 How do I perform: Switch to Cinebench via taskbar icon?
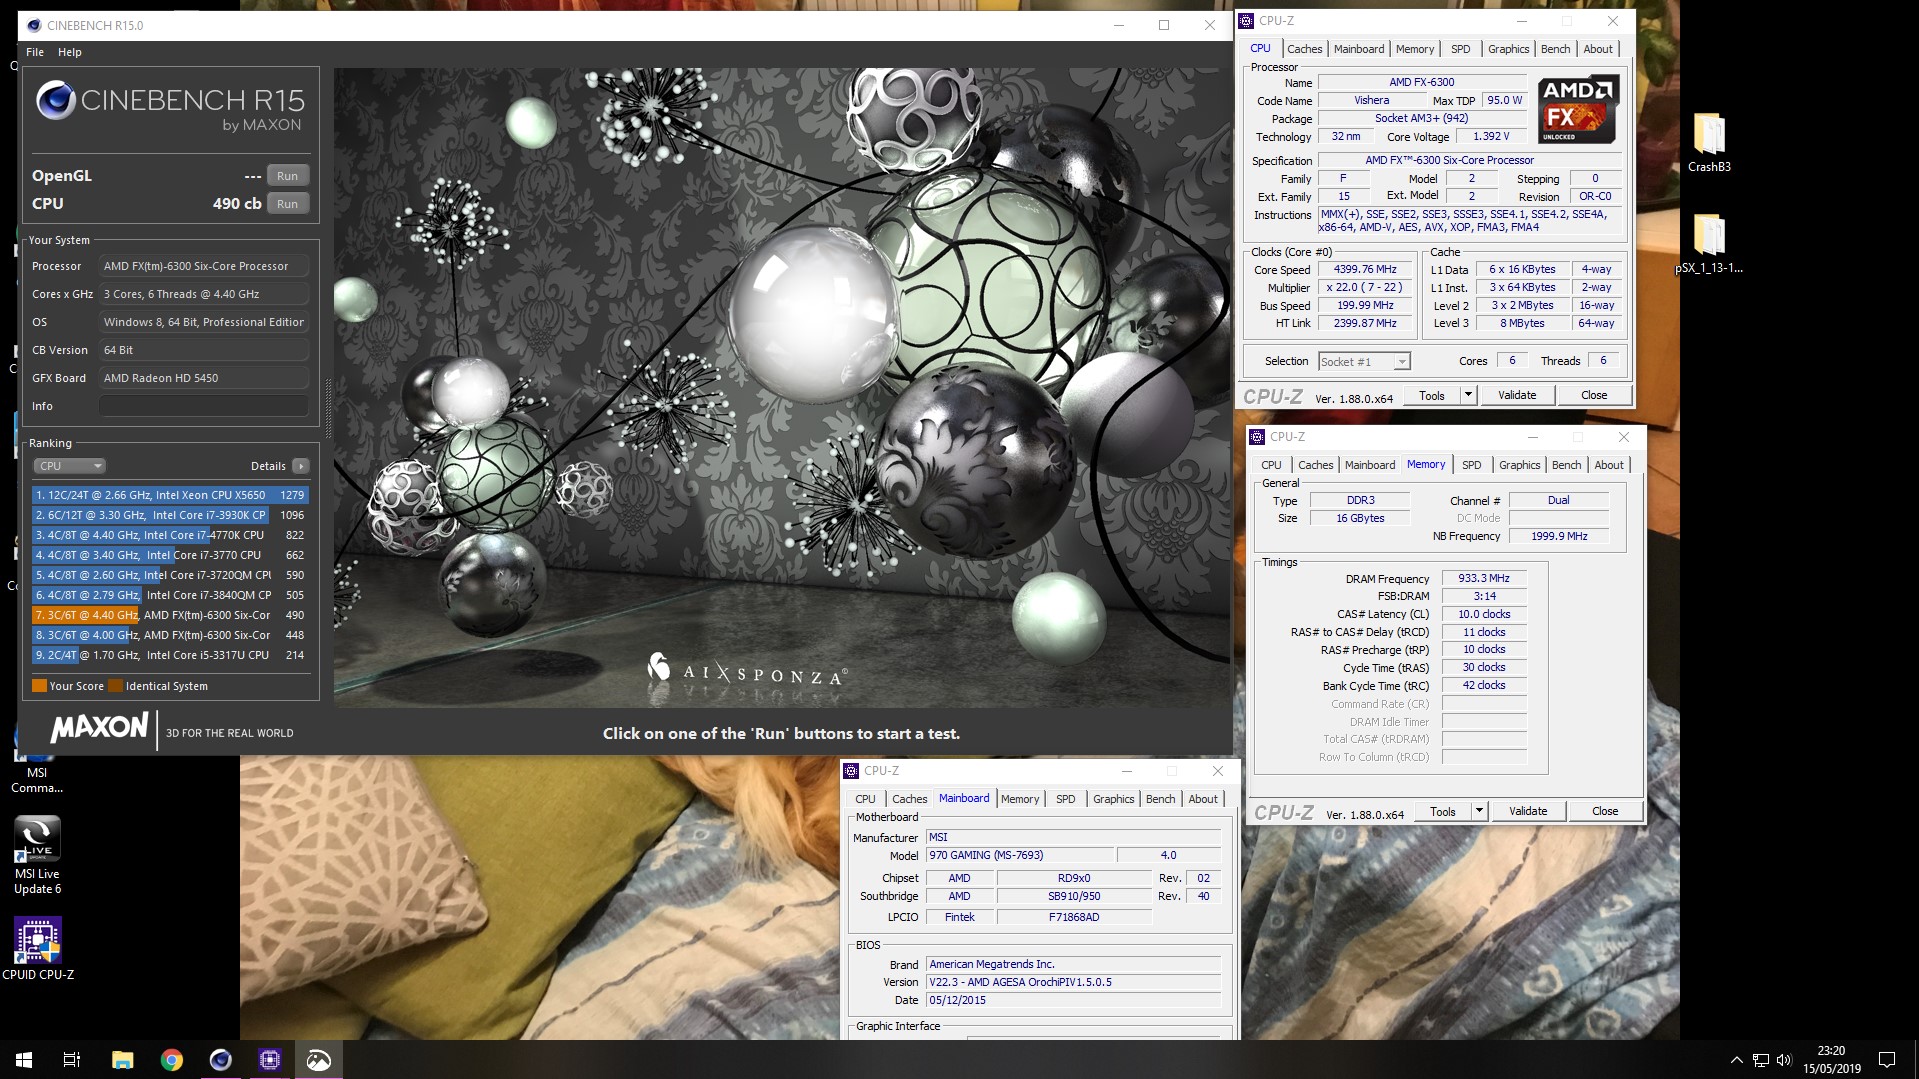(220, 1060)
